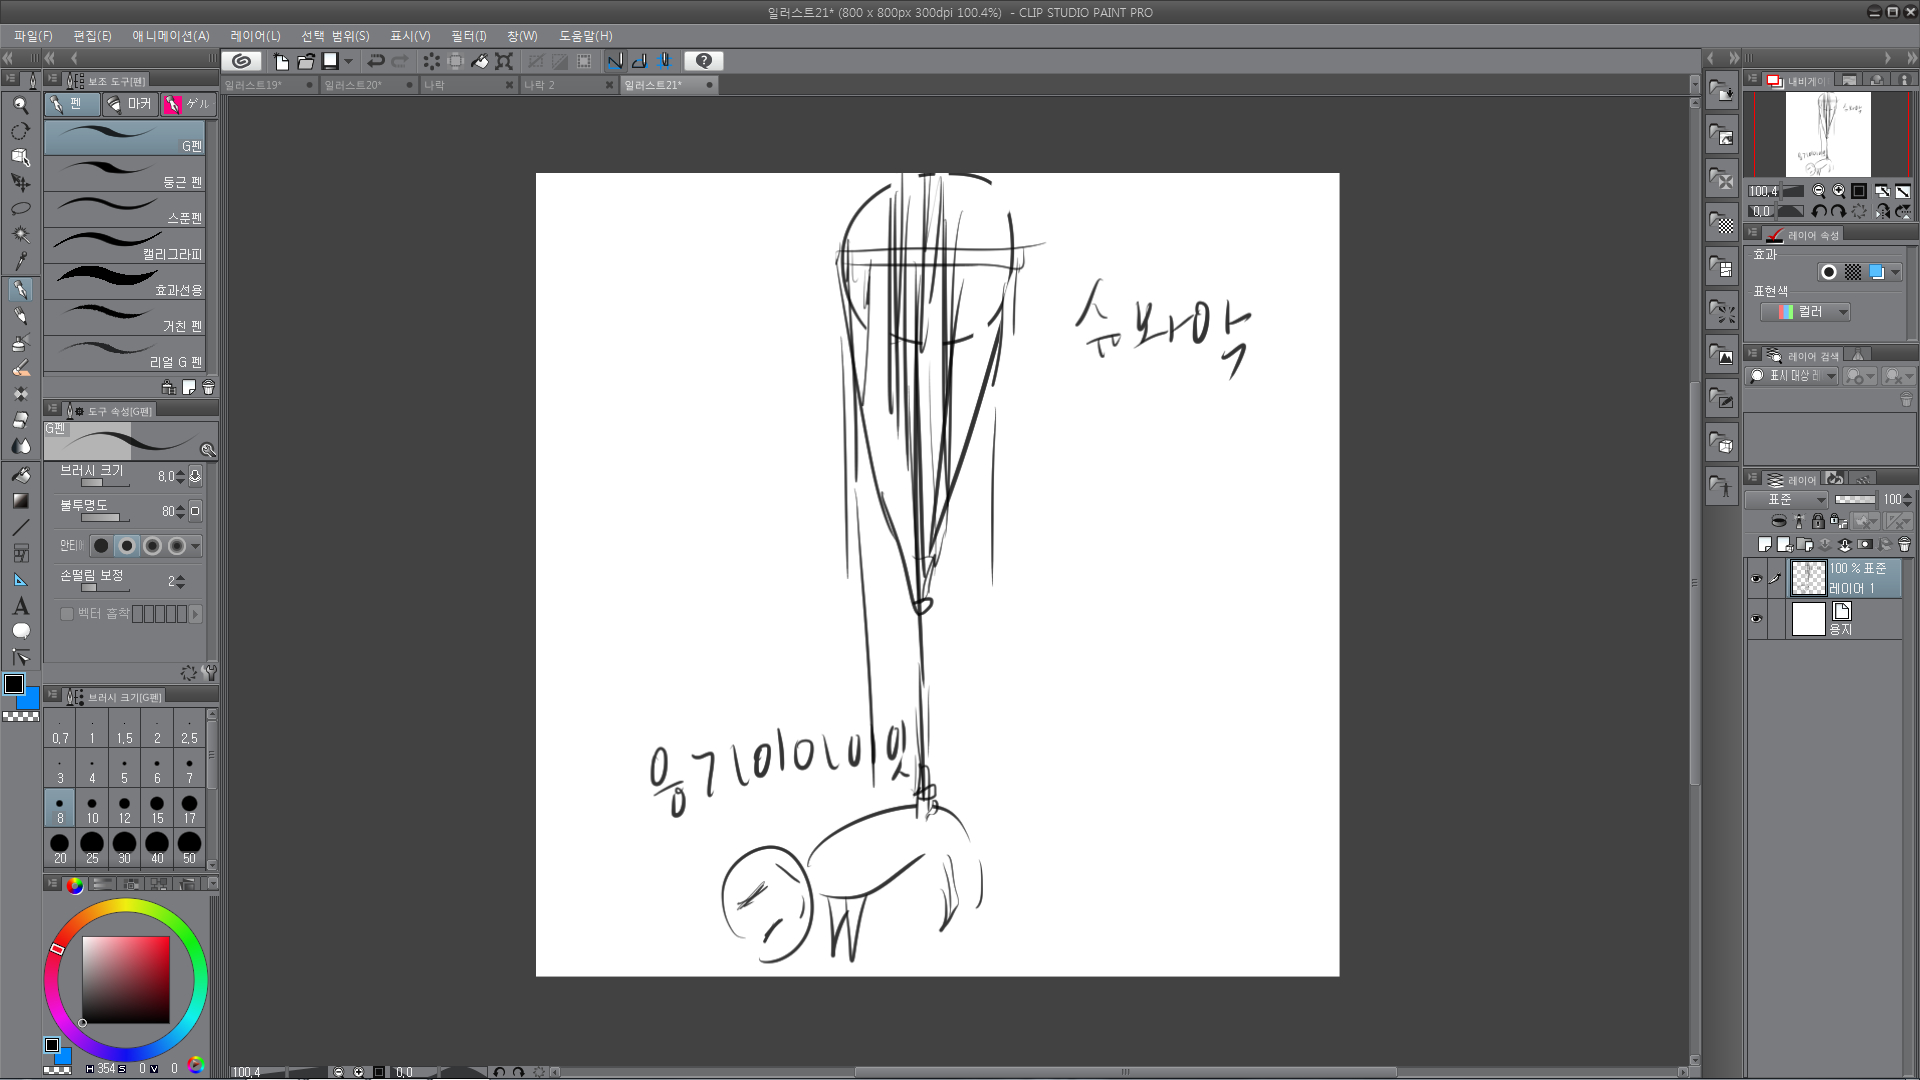
Task: Select the Eyedropper tool
Action: [x=20, y=261]
